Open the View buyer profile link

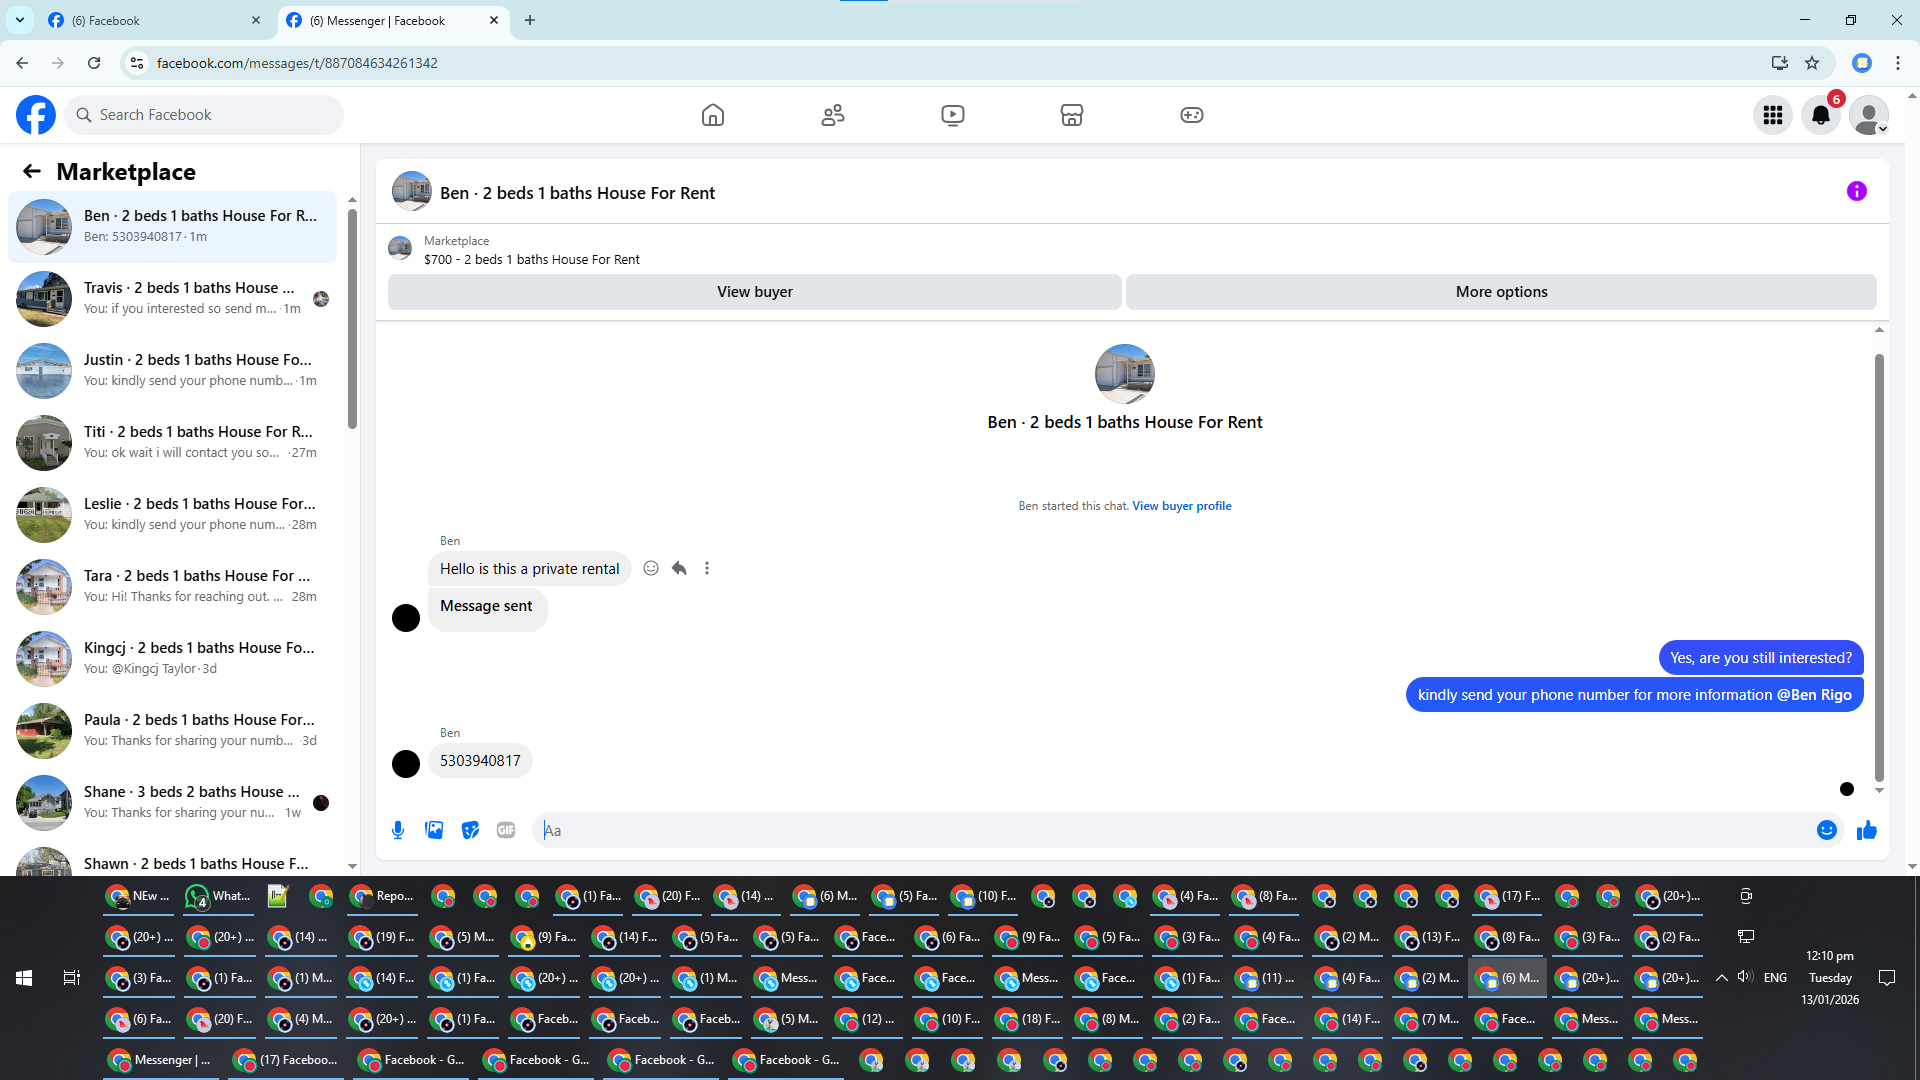point(1181,506)
